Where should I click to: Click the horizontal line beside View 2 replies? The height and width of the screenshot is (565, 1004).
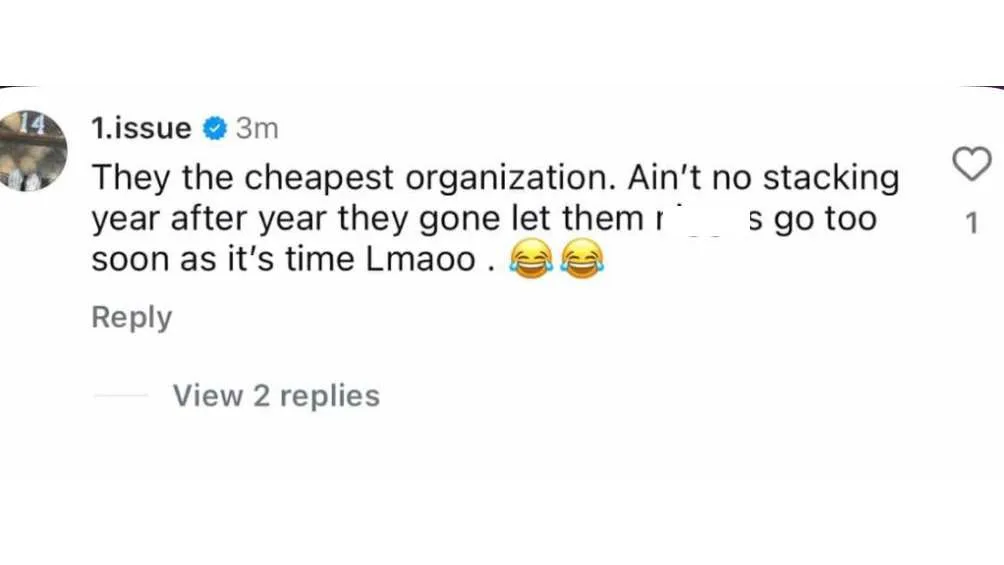[119, 396]
